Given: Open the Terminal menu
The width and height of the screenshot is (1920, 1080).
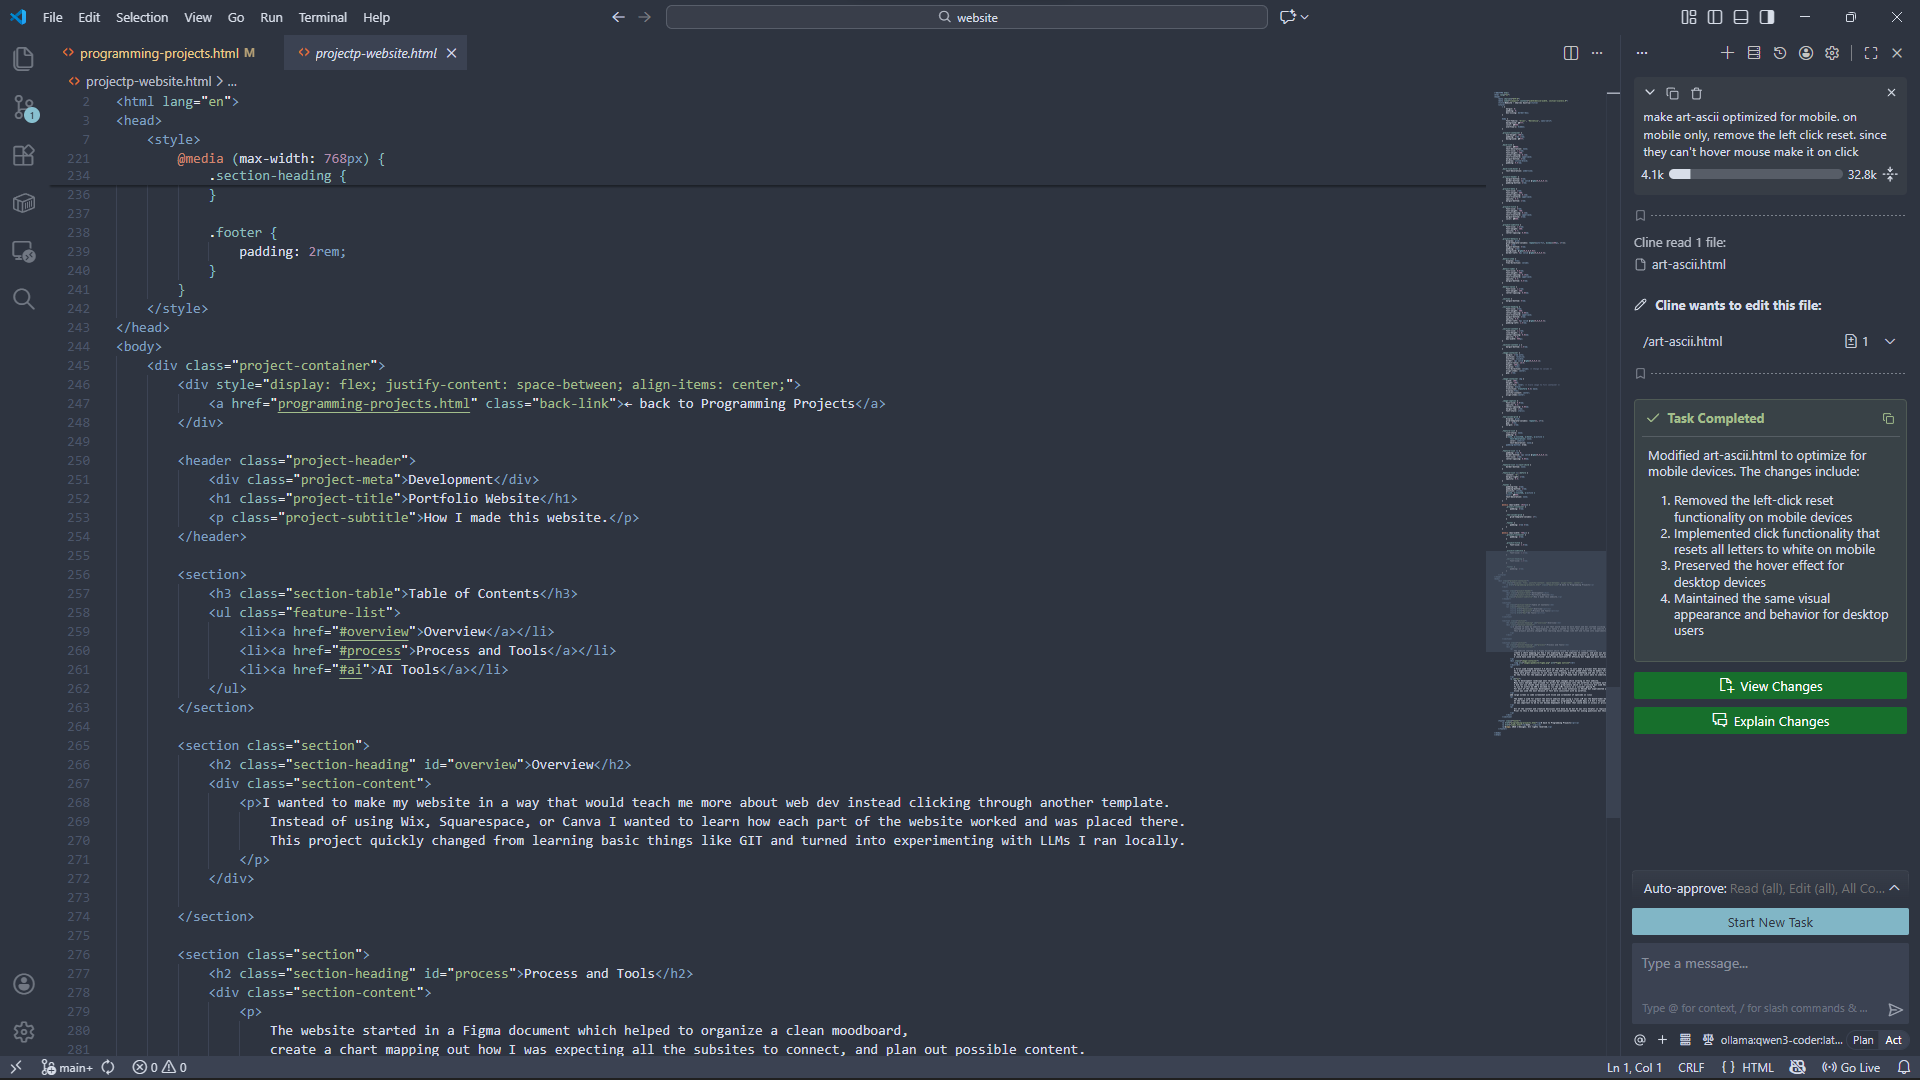Looking at the screenshot, I should (x=322, y=17).
